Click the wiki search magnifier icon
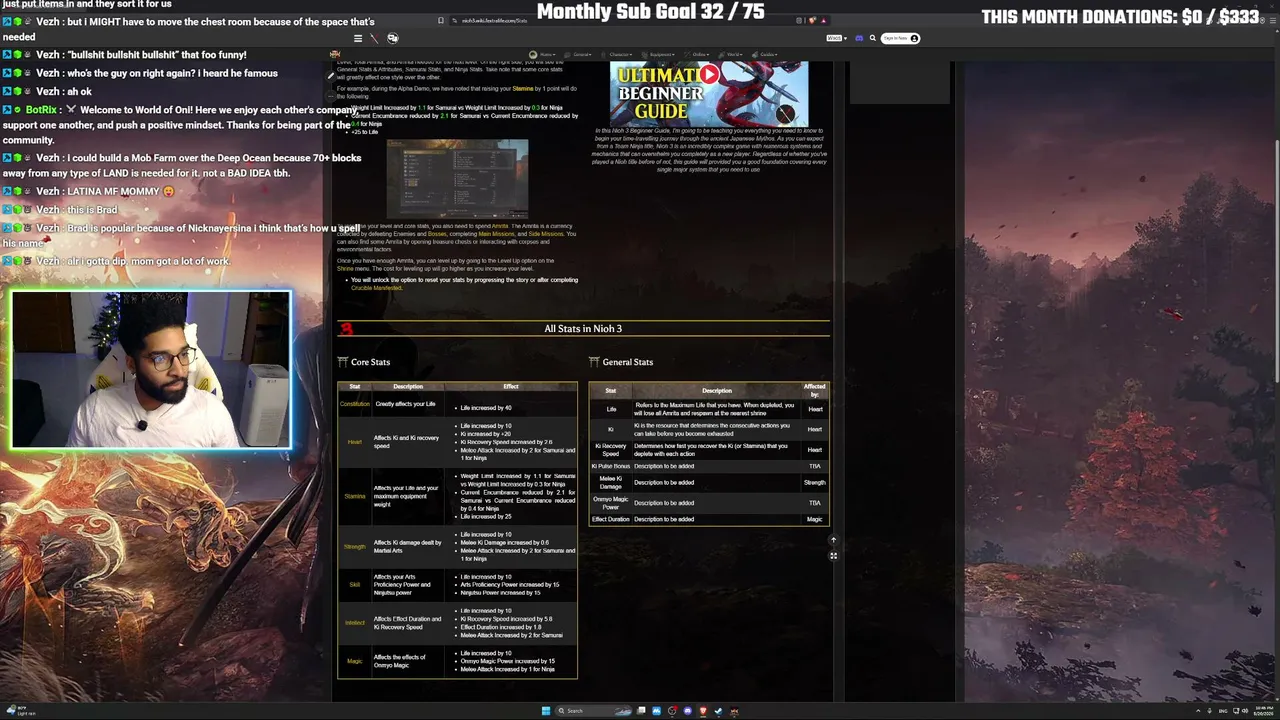 click(872, 38)
